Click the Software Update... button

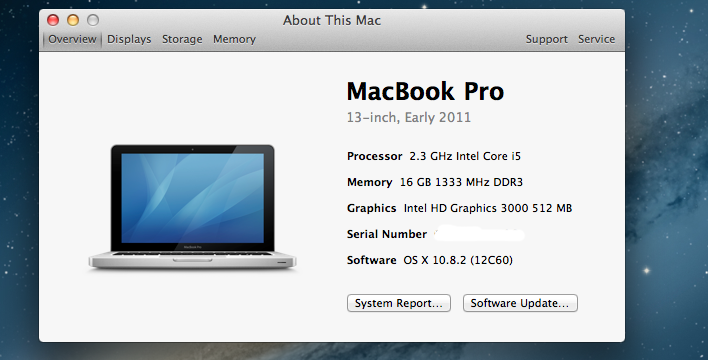[520, 303]
